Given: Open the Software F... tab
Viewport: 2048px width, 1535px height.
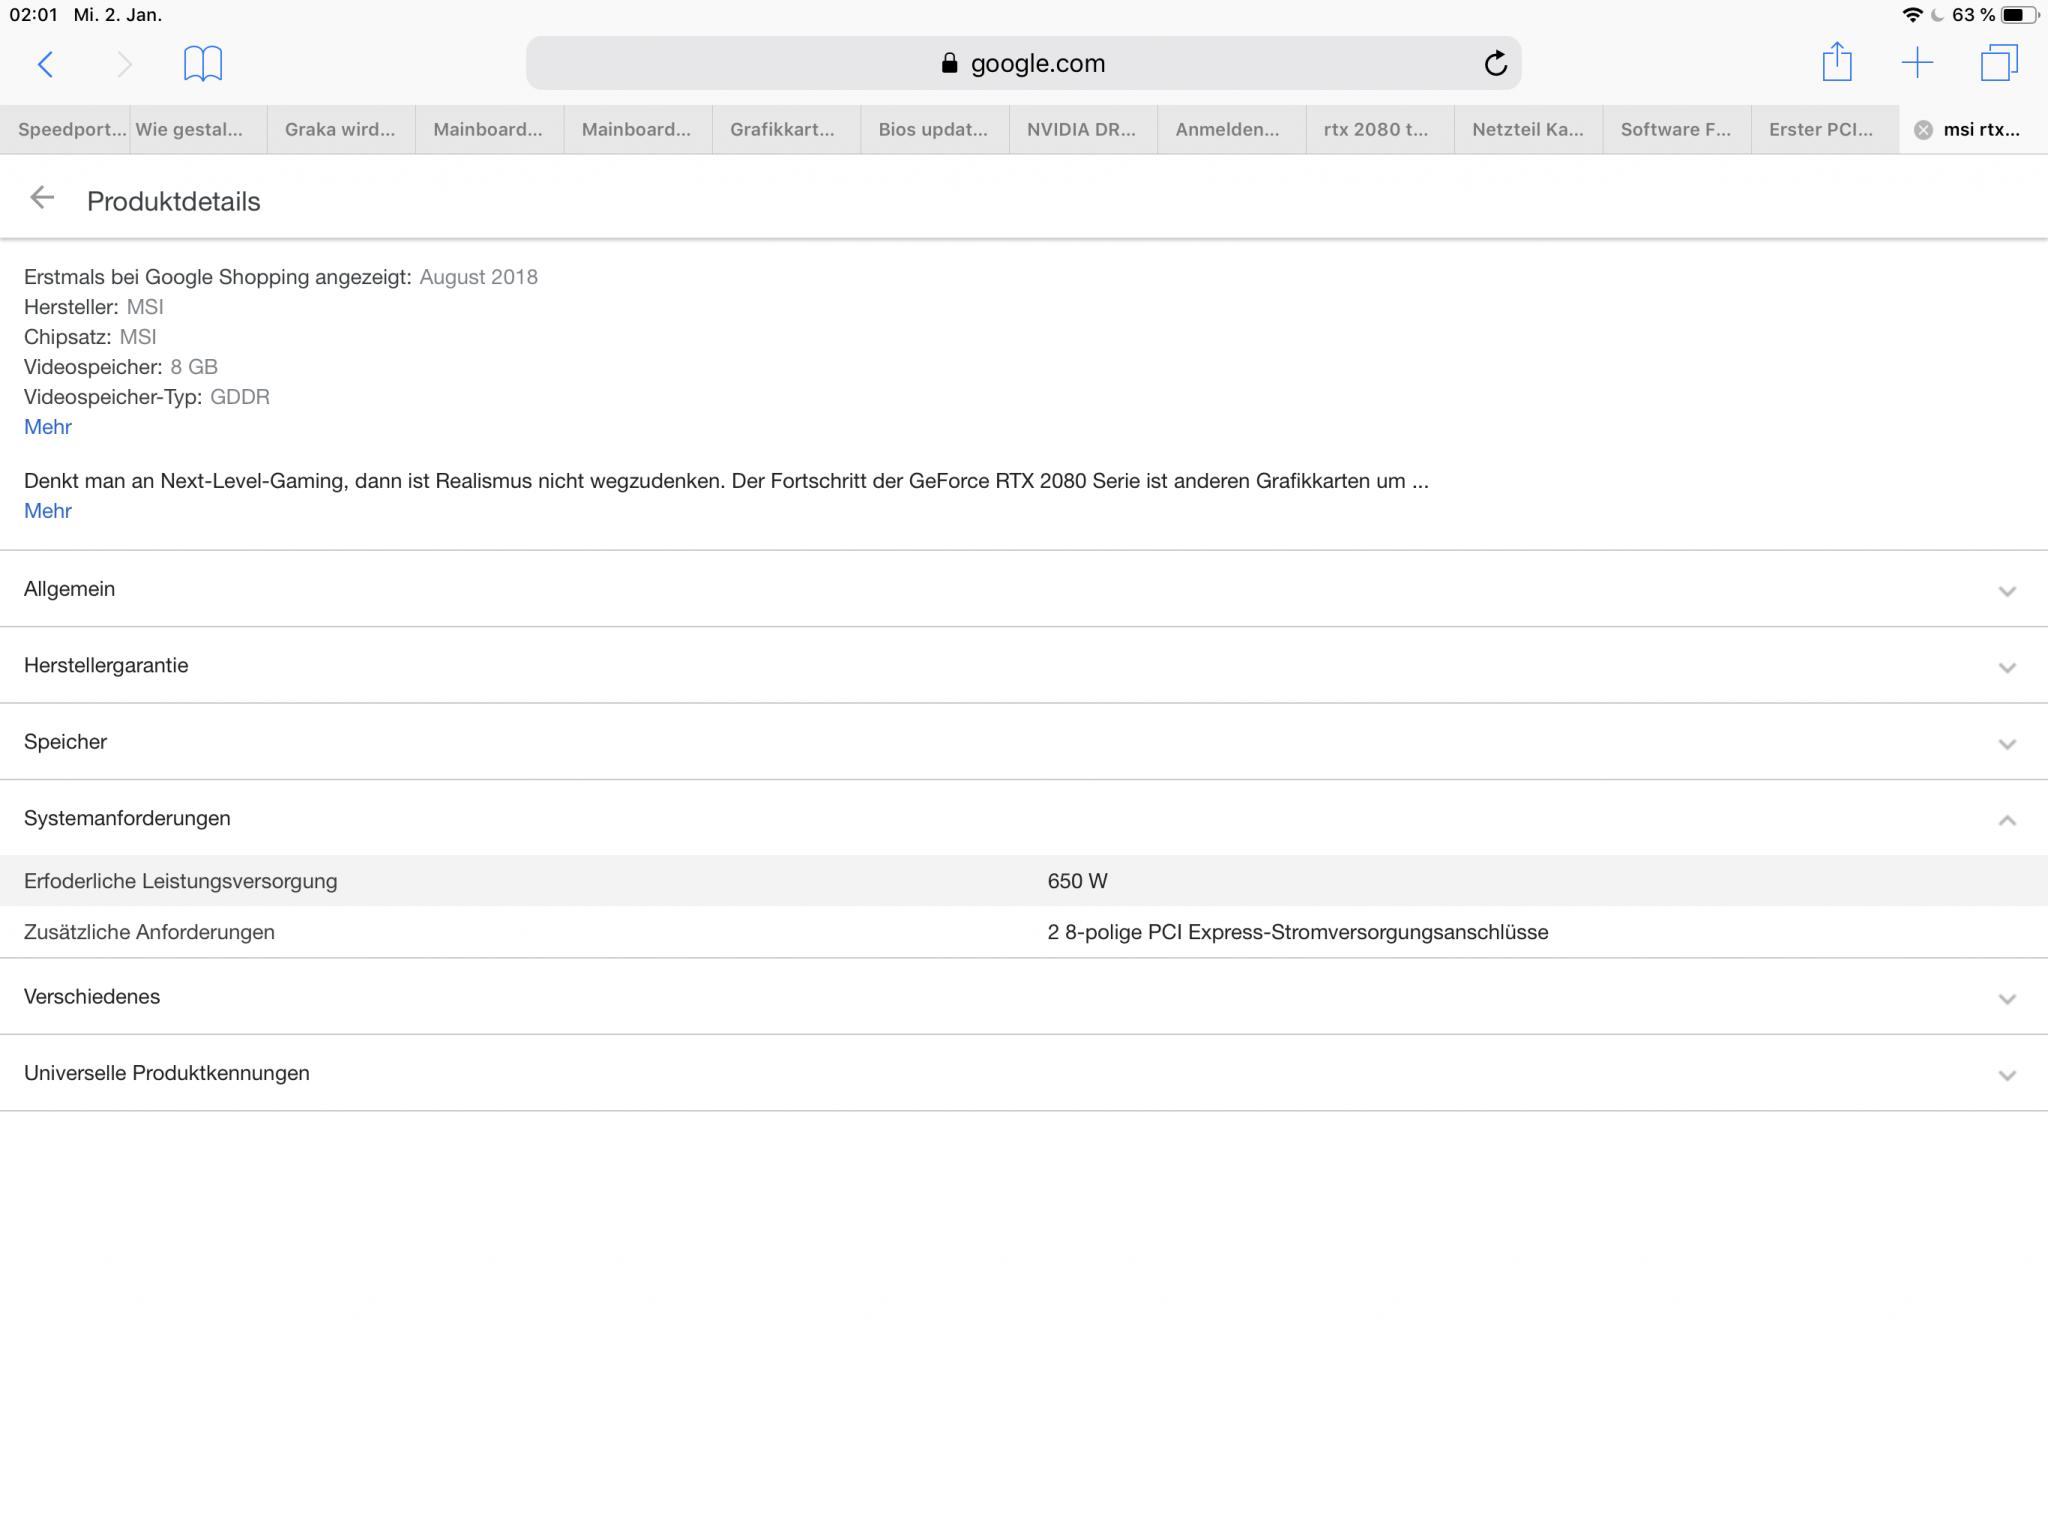Looking at the screenshot, I should coord(1677,130).
